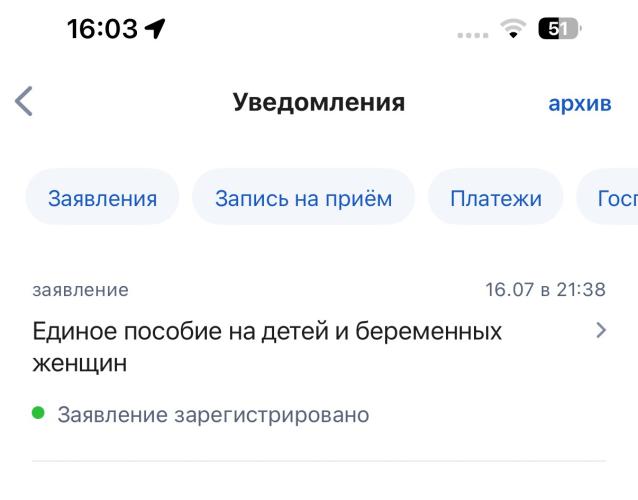Click the Заявление зарегистрировано status text
This screenshot has width=638, height=500.
tap(213, 415)
